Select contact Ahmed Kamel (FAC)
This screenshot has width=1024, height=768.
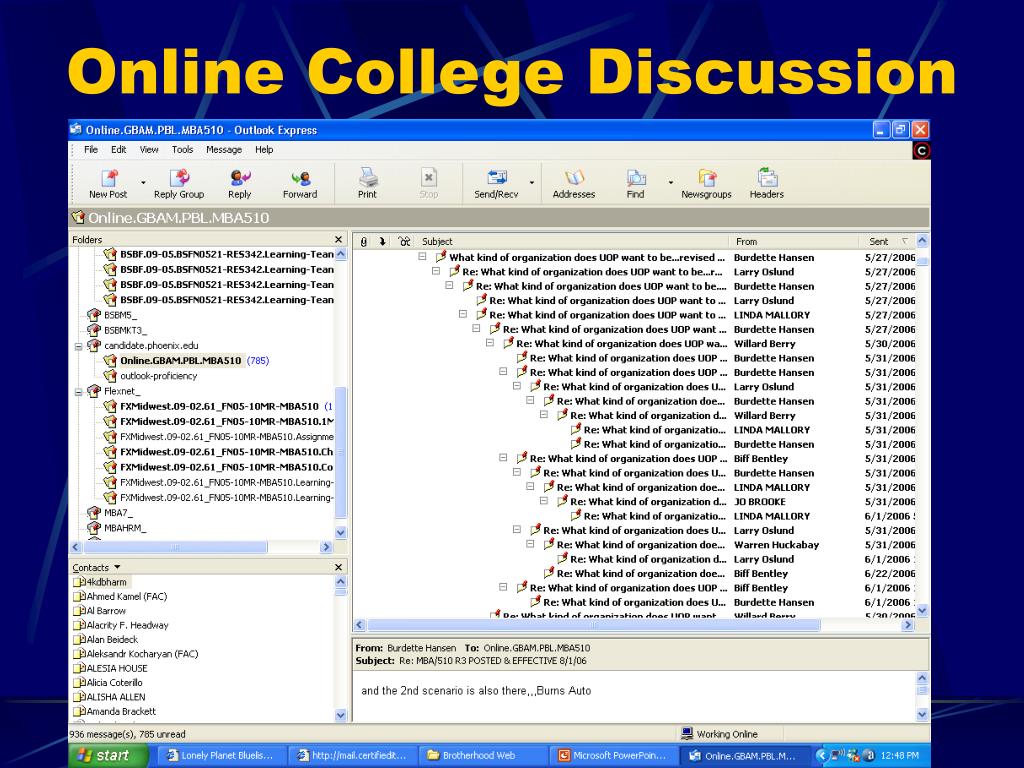click(127, 596)
